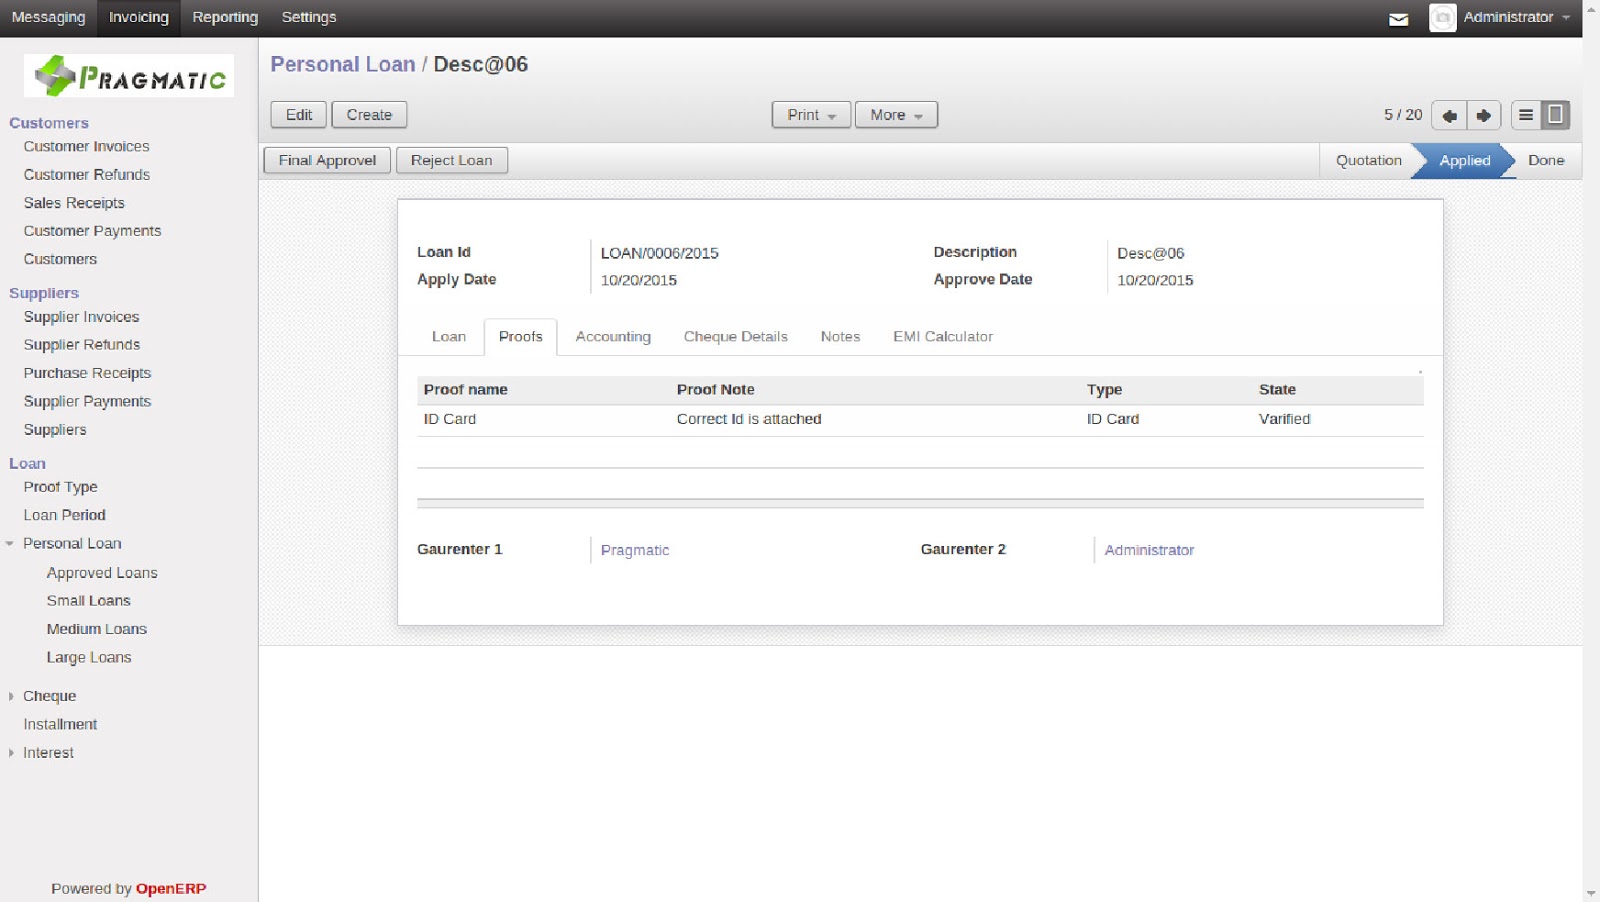Image resolution: width=1600 pixels, height=902 pixels.
Task: Open Customer Invoices in sidebar
Action: [86, 146]
